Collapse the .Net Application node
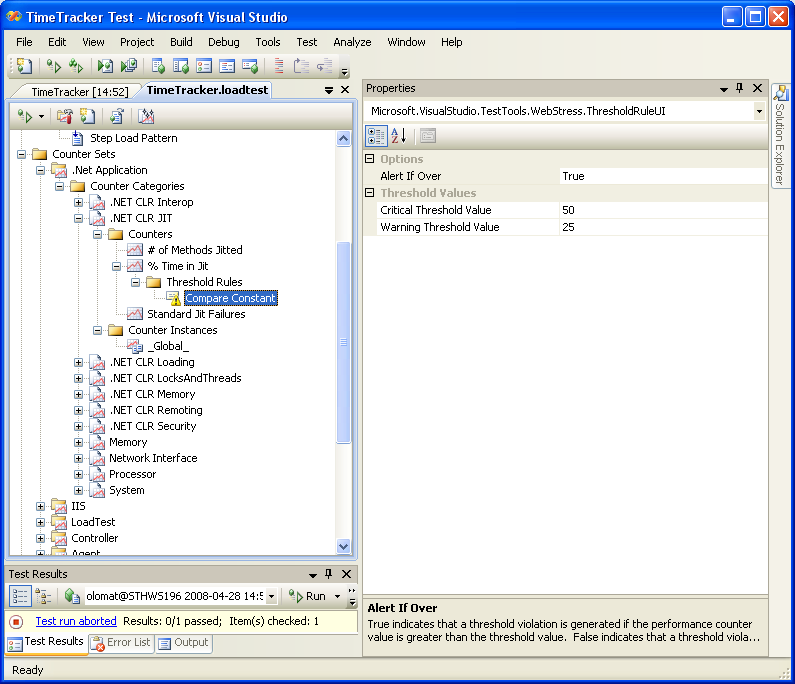795x684 pixels. [41, 170]
